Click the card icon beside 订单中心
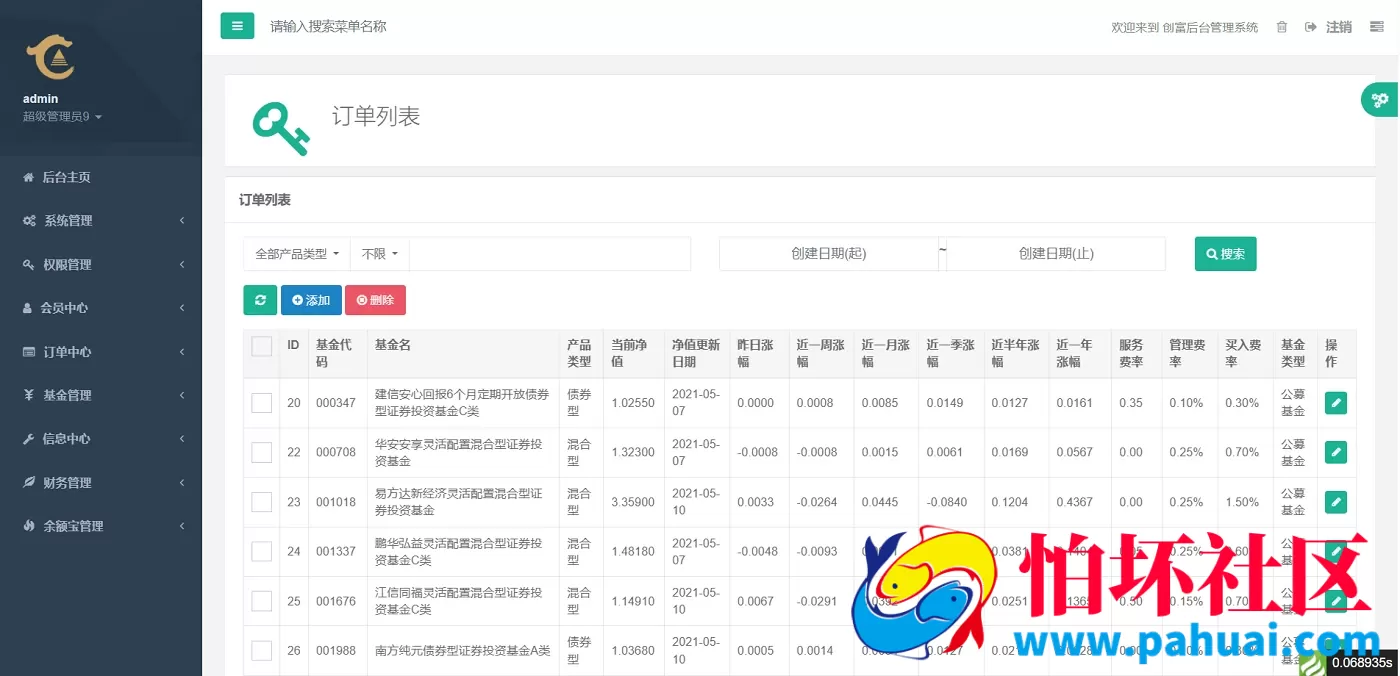This screenshot has width=1400, height=676. tap(30, 352)
